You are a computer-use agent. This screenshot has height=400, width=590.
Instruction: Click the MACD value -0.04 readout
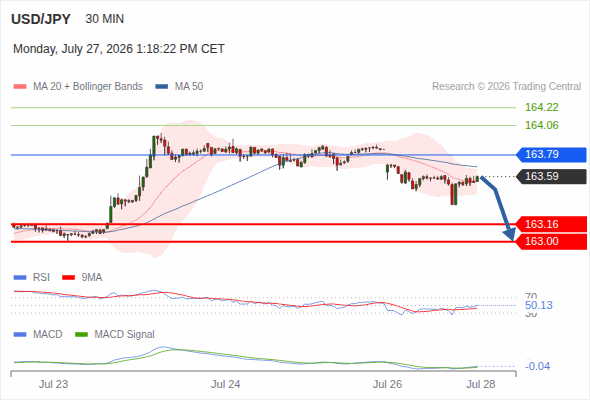coord(537,366)
